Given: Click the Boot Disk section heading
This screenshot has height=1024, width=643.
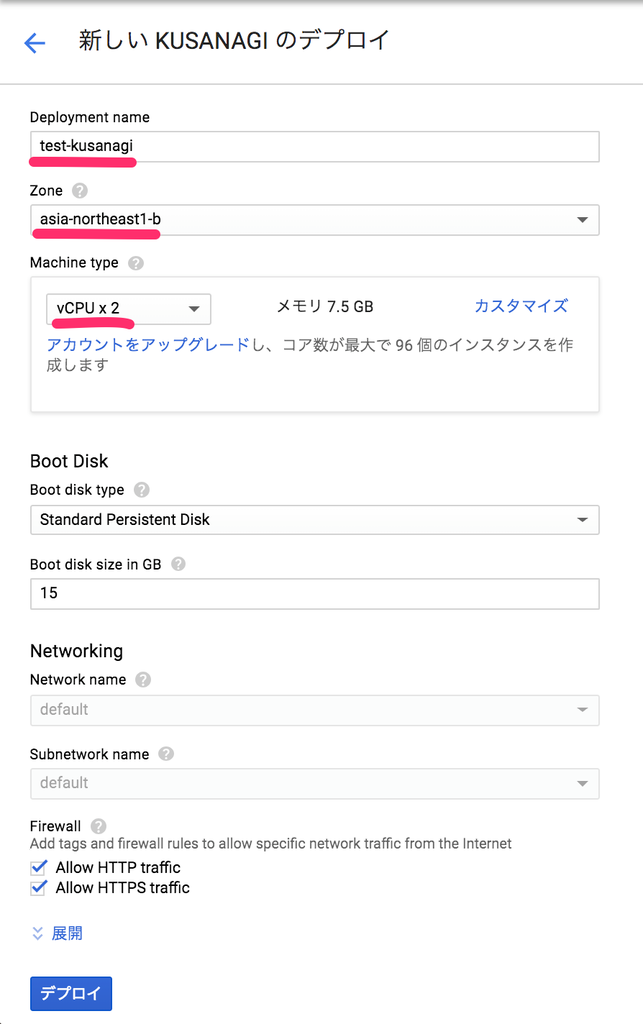Looking at the screenshot, I should click(x=69, y=461).
